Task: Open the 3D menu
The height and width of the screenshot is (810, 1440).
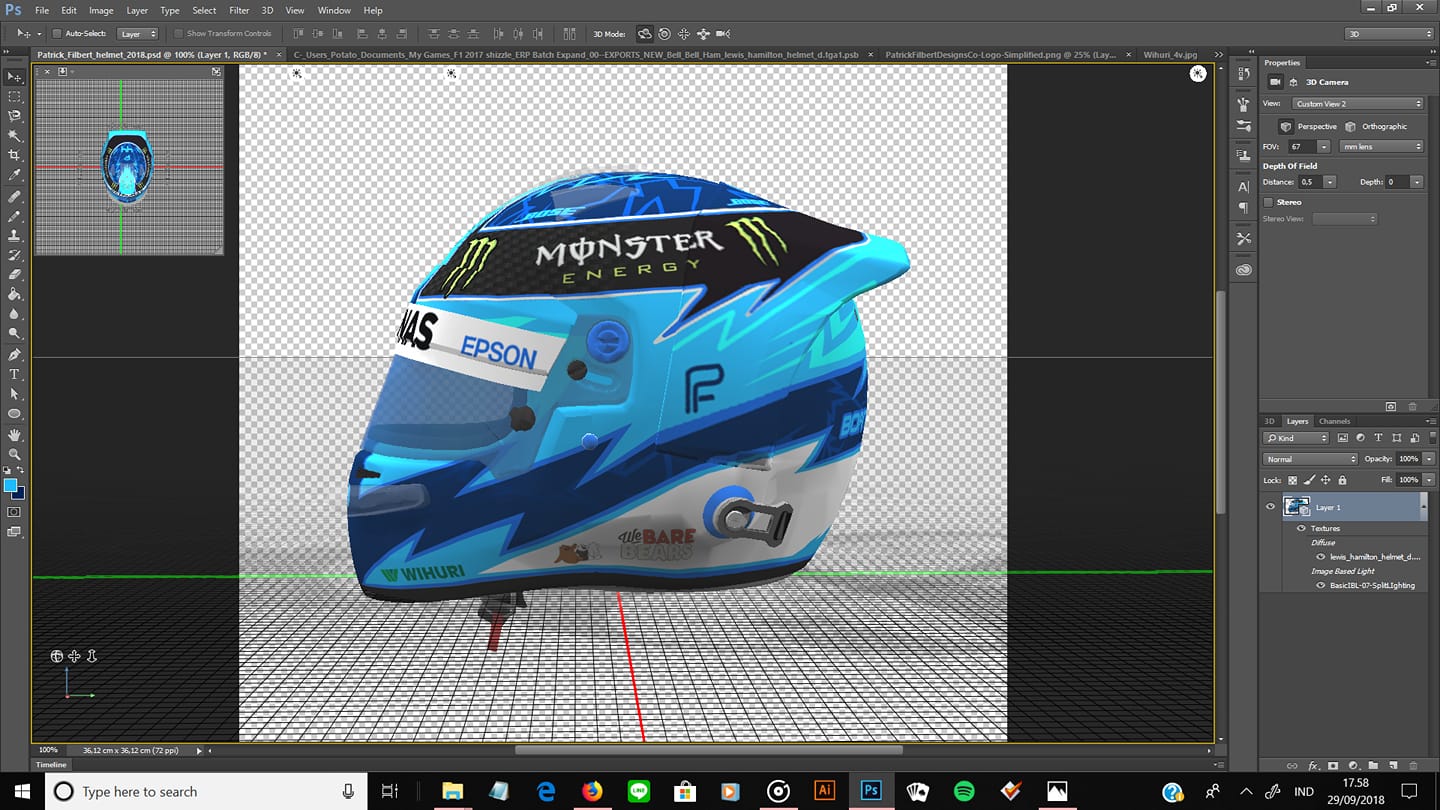Action: [267, 10]
